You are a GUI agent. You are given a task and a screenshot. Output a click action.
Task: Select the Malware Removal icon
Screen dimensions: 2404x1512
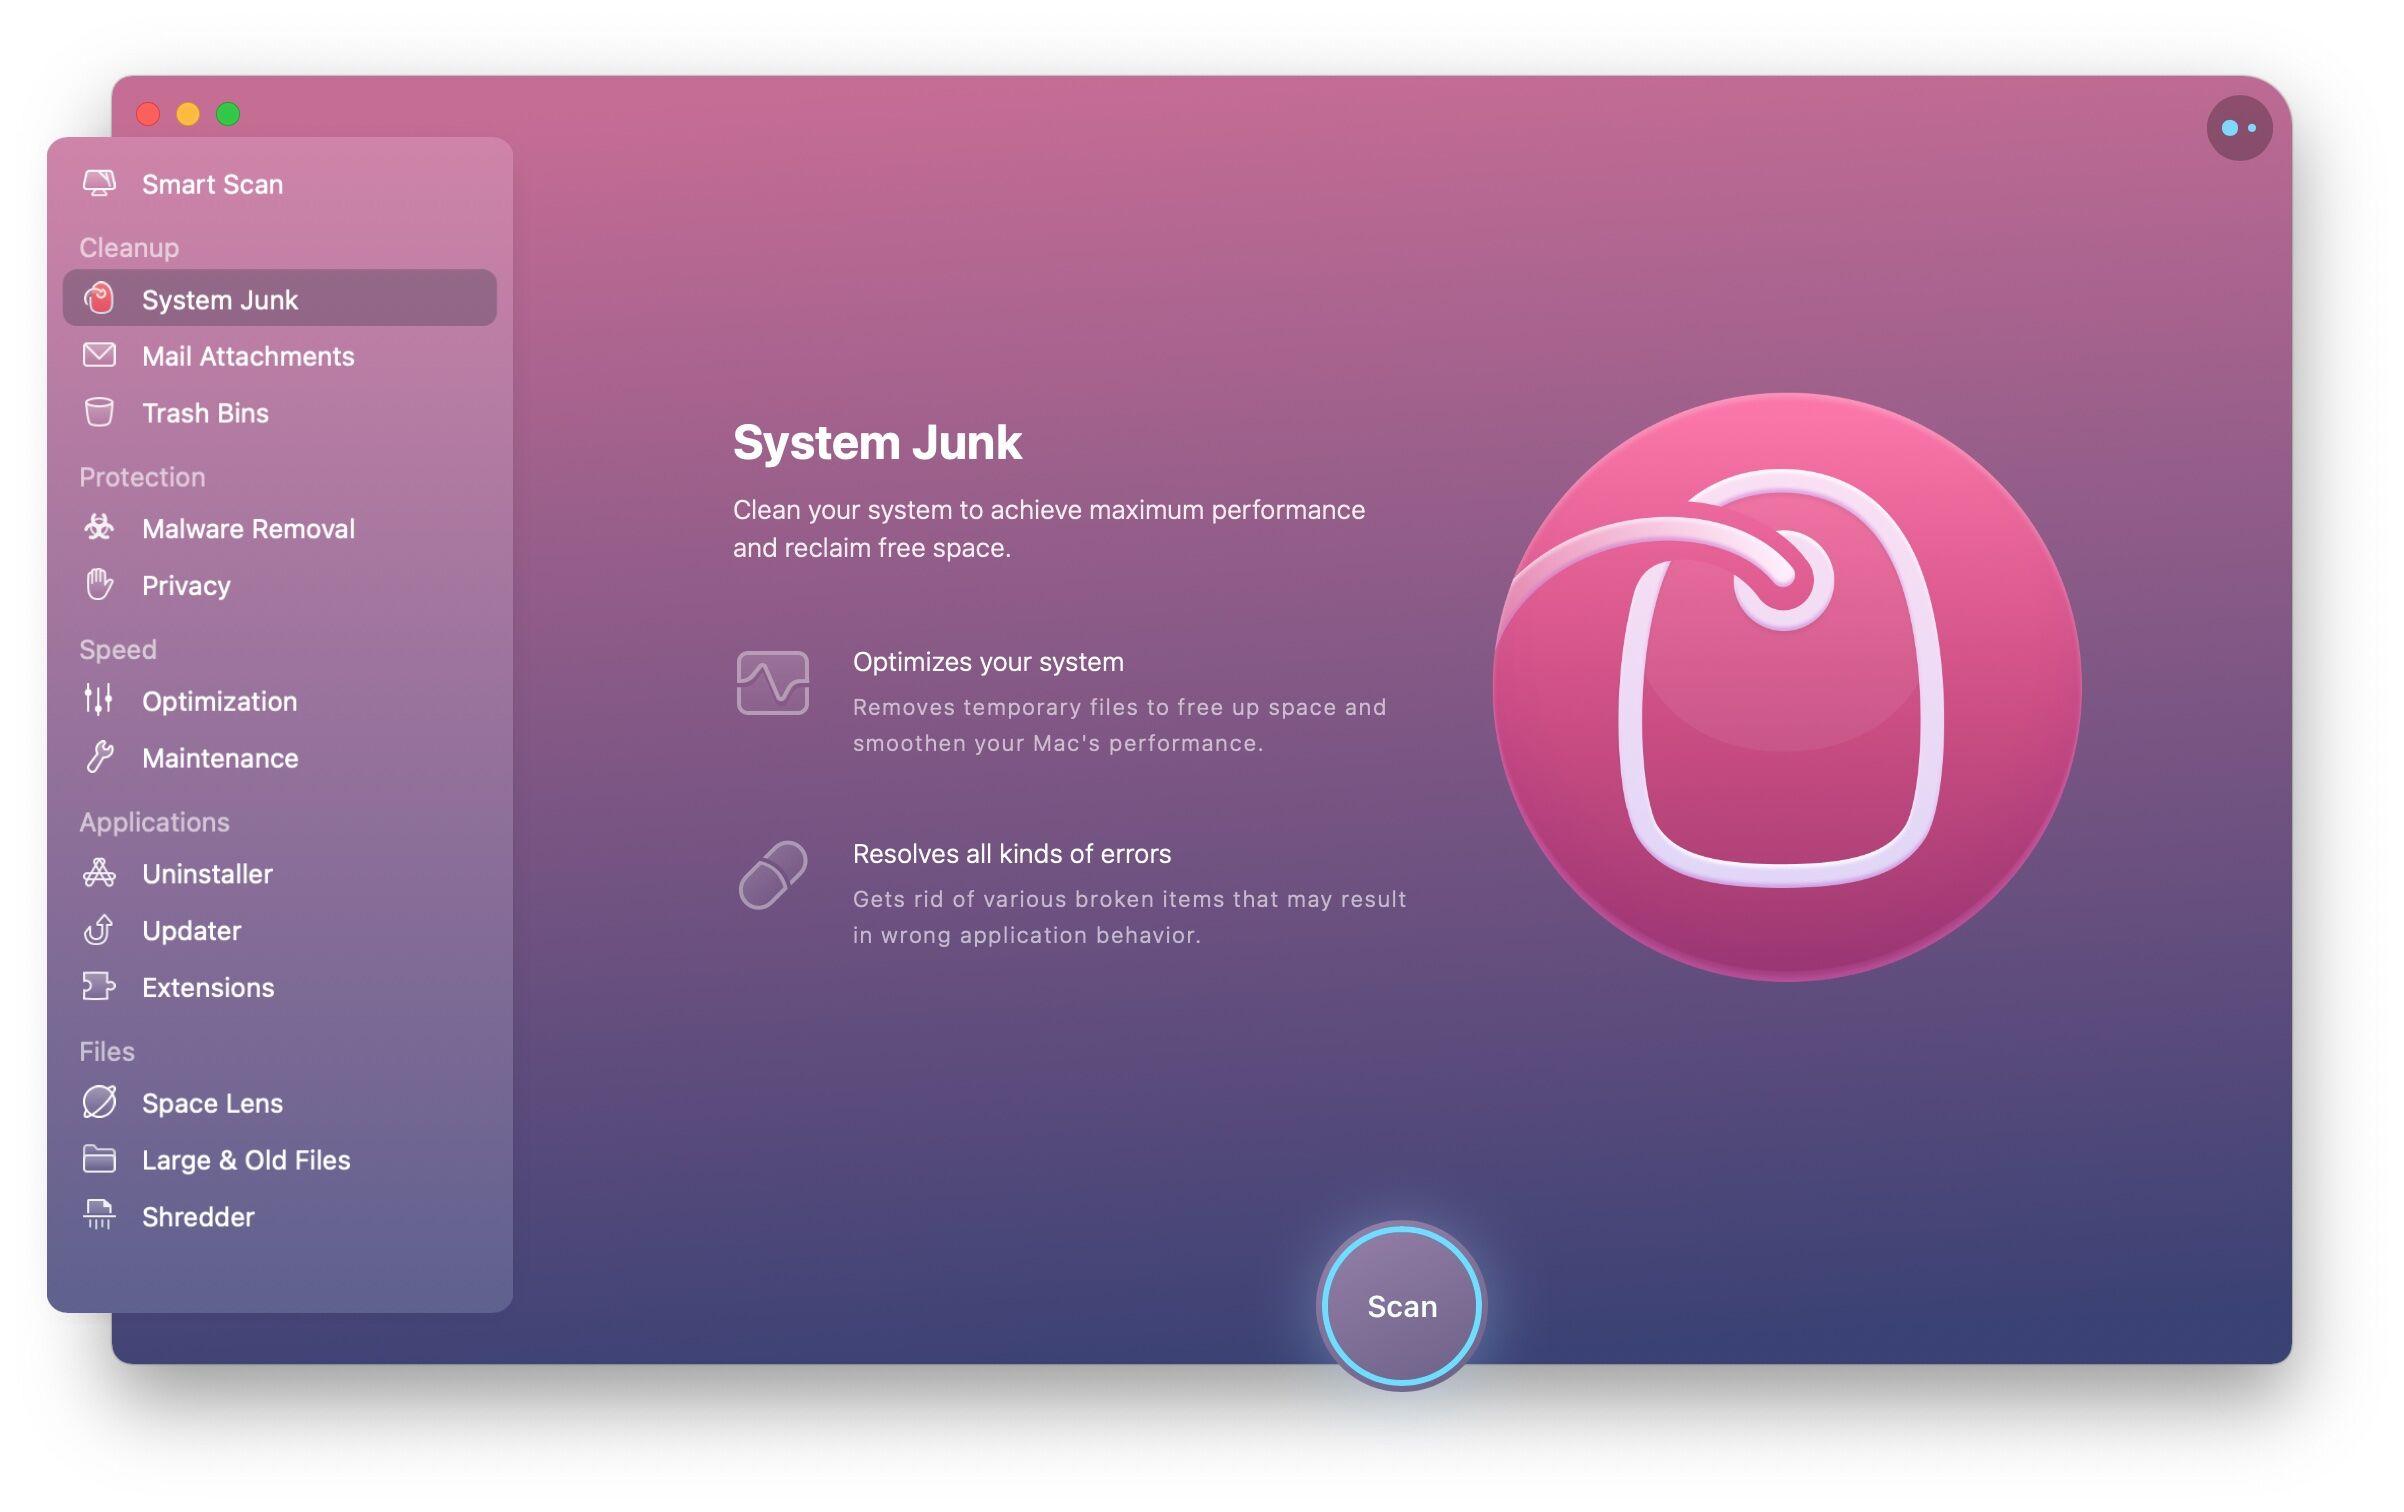coord(99,528)
